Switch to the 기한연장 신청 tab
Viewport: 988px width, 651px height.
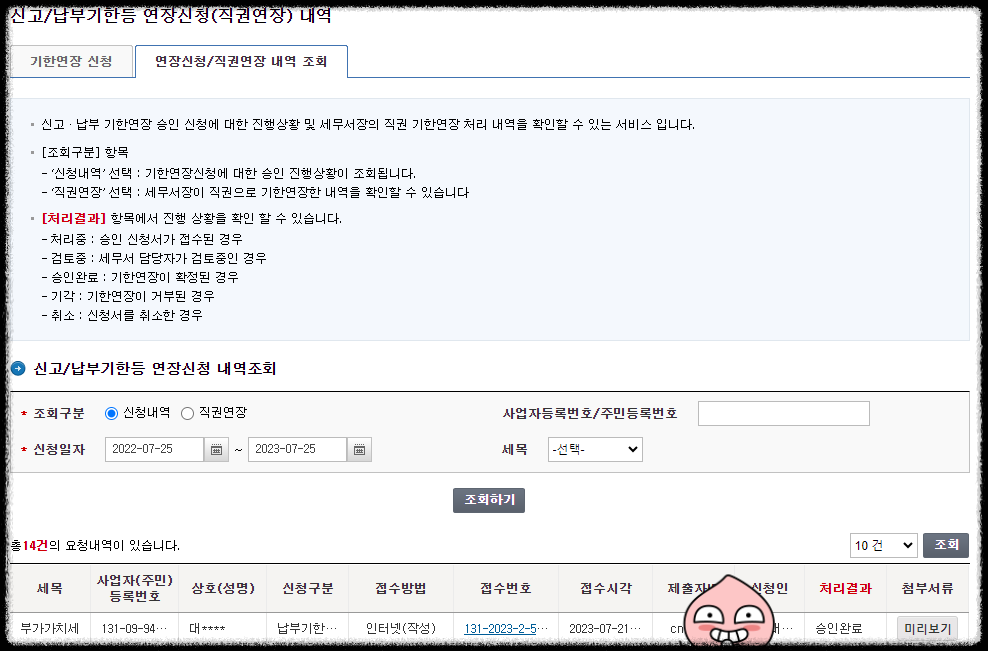tap(70, 61)
